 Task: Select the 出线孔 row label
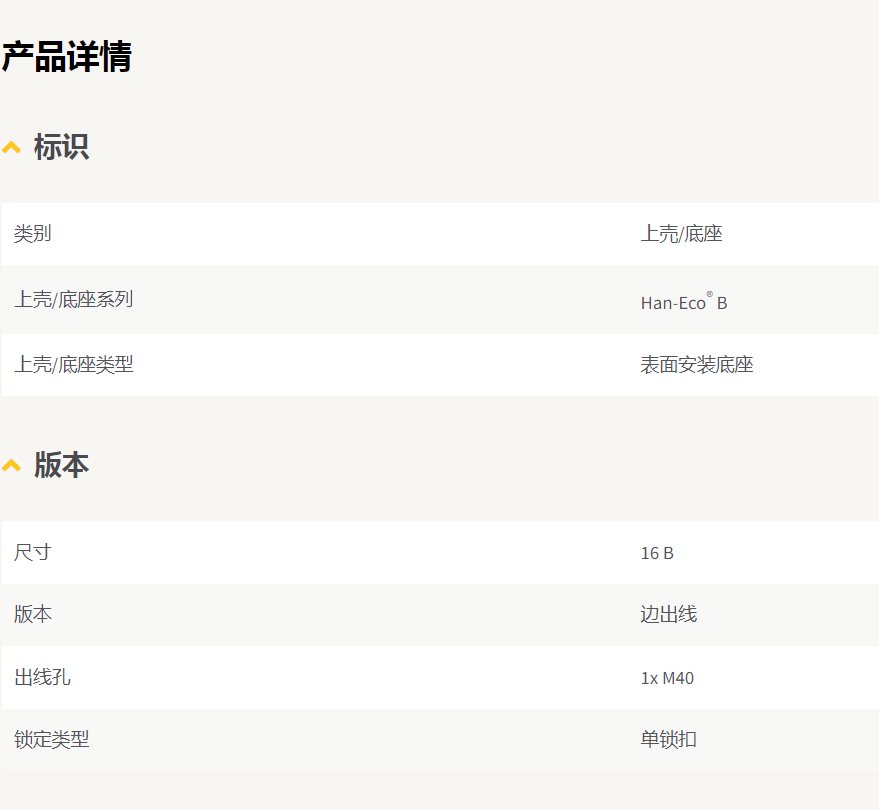(42, 678)
